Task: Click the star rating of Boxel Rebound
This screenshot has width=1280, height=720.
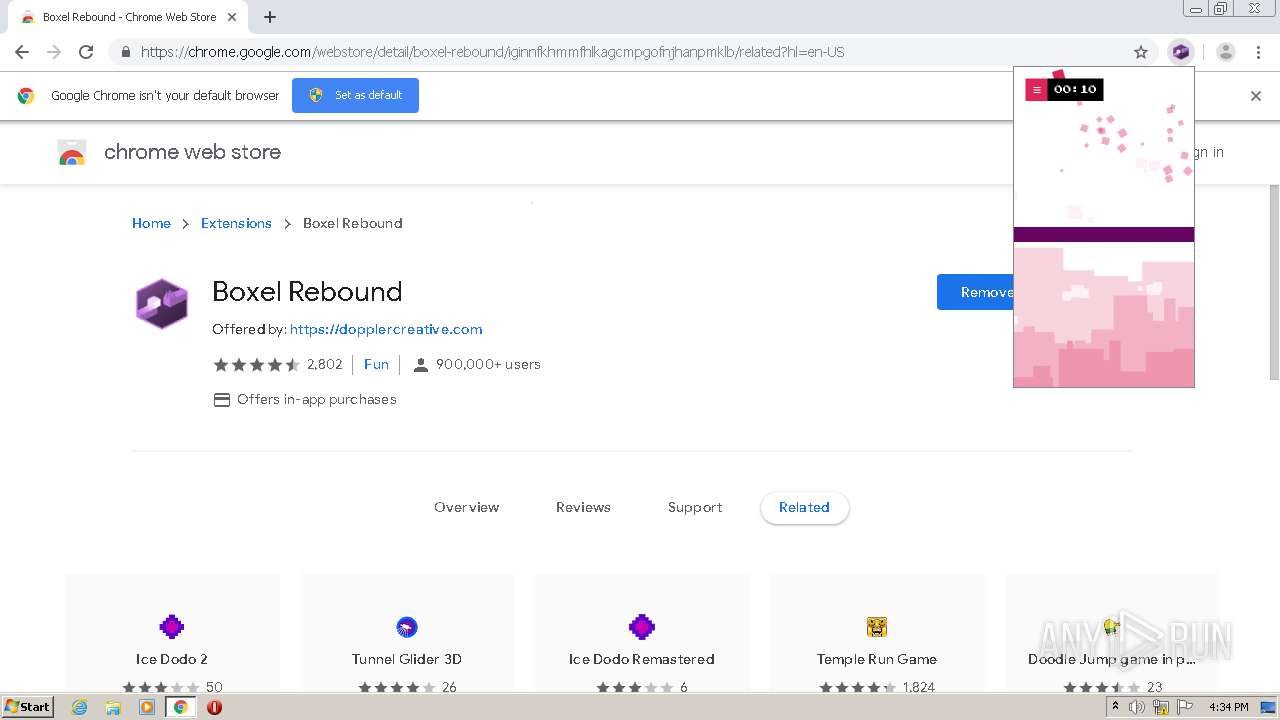Action: pos(256,364)
